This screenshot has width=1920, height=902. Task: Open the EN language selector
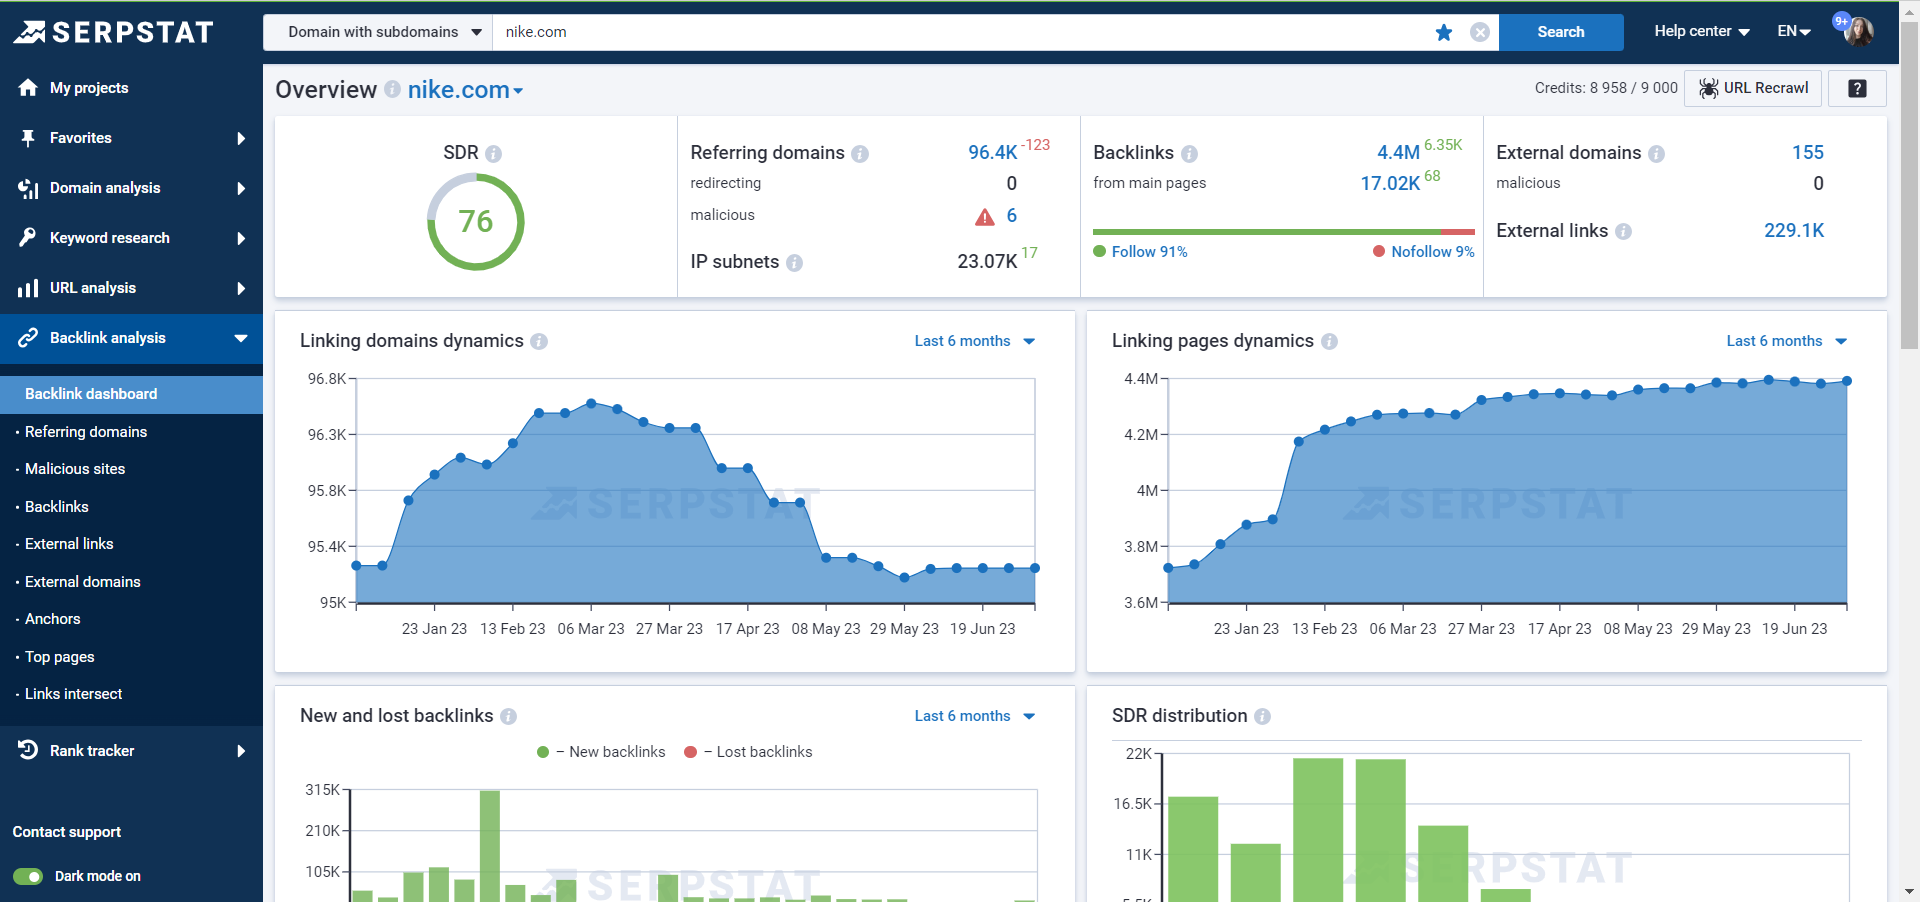tap(1793, 31)
